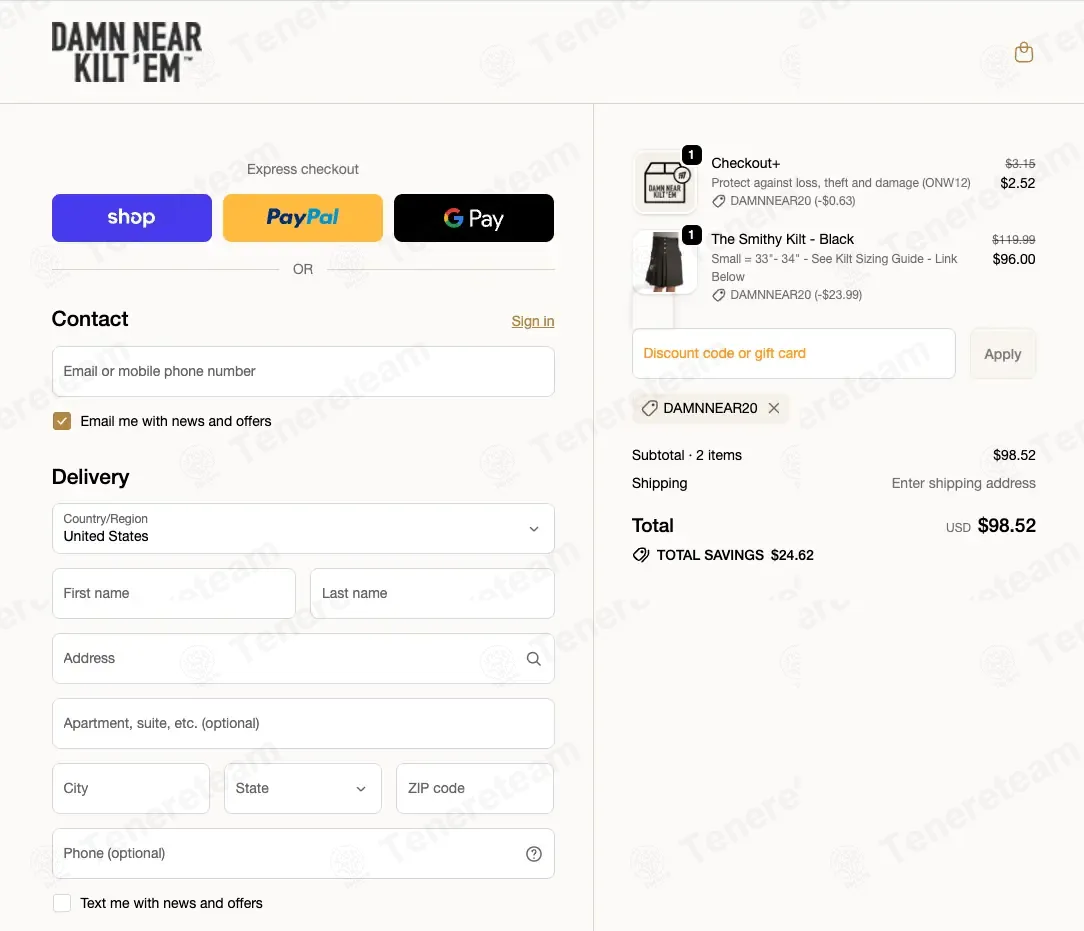Click the Discount code or gift card field
This screenshot has width=1084, height=931.
point(794,354)
